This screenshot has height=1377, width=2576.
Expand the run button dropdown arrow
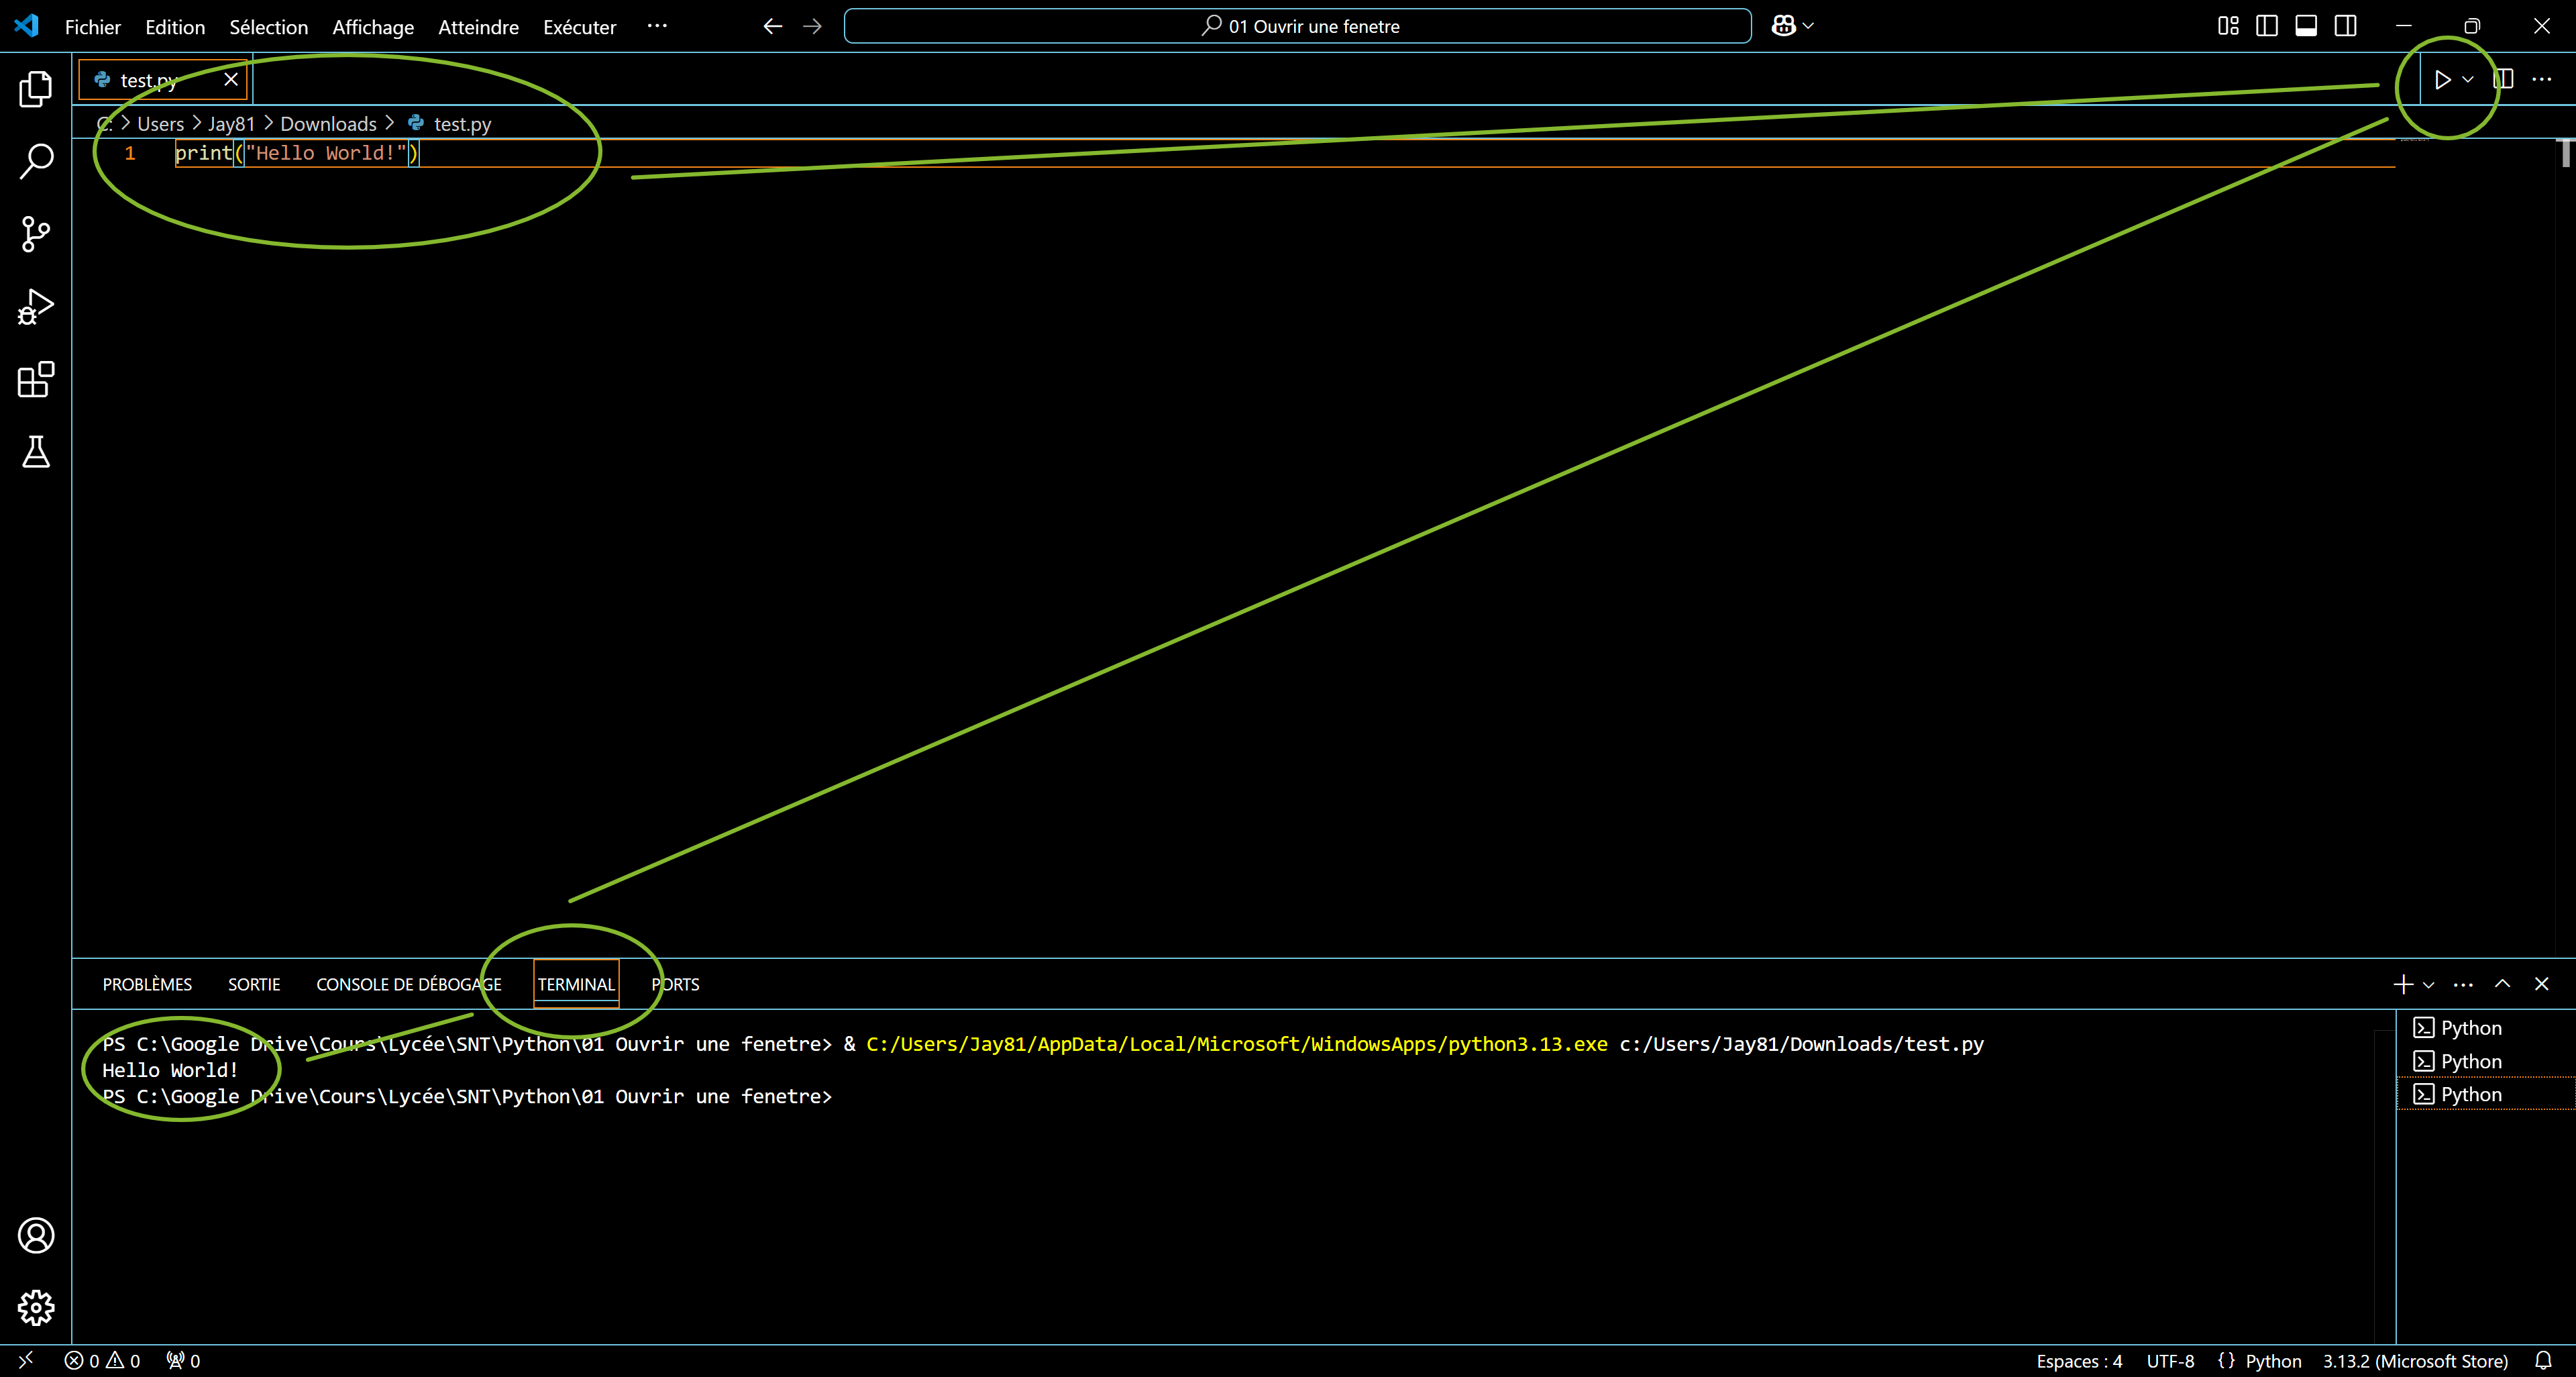coord(2468,80)
